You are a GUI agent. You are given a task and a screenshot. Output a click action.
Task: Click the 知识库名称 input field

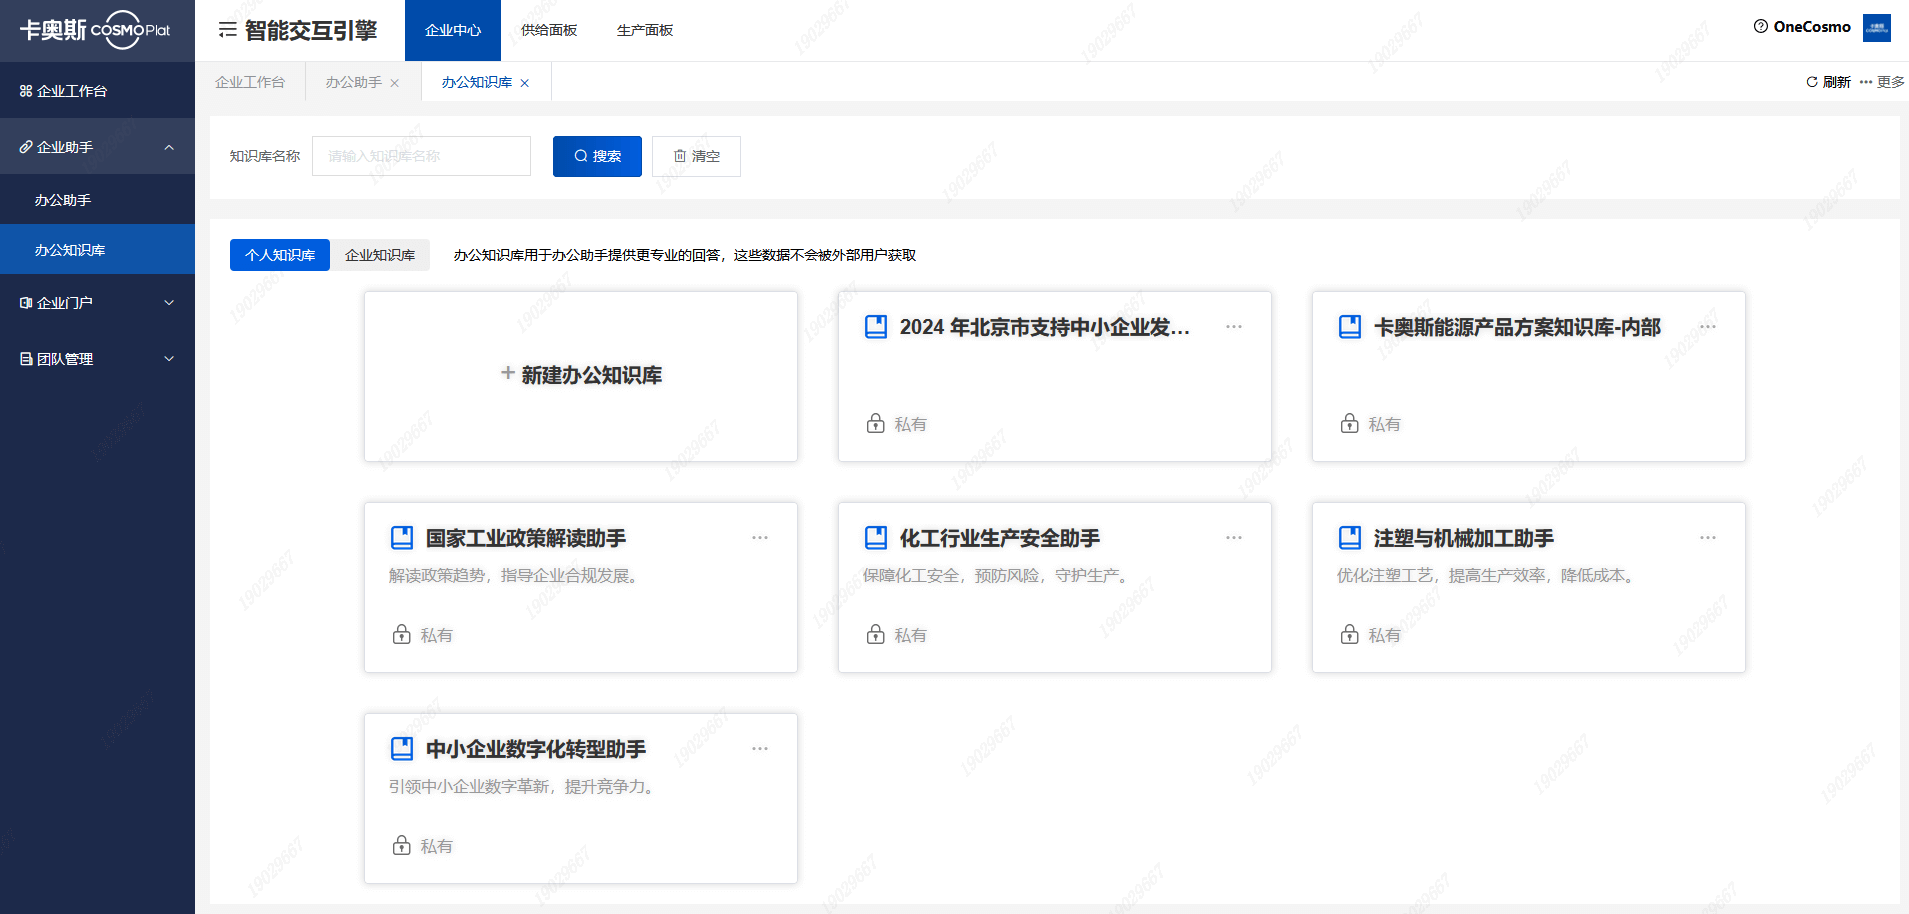[x=421, y=156]
